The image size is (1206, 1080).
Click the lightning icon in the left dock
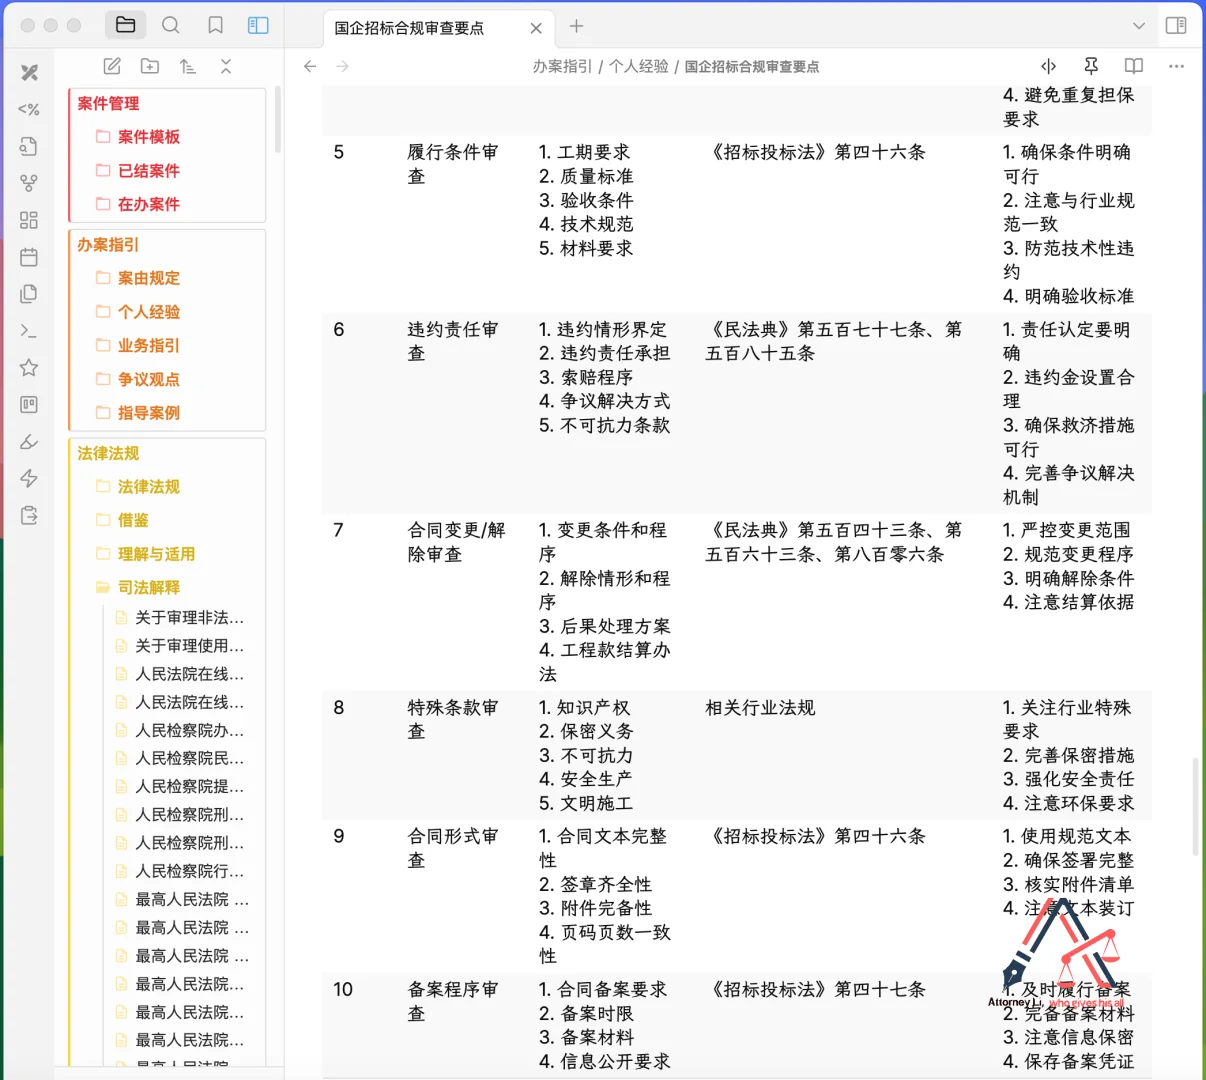(28, 478)
